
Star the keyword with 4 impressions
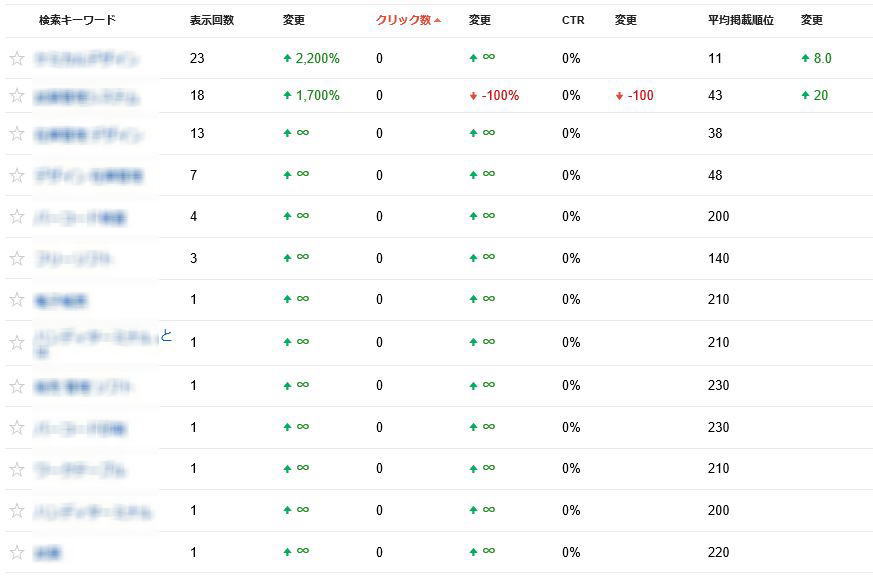[17, 217]
